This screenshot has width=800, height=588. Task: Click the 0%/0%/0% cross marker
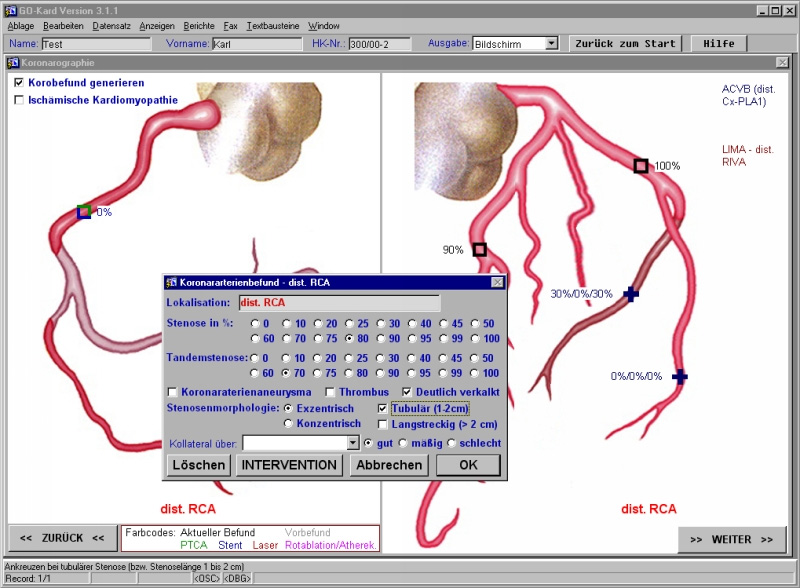[x=680, y=377]
